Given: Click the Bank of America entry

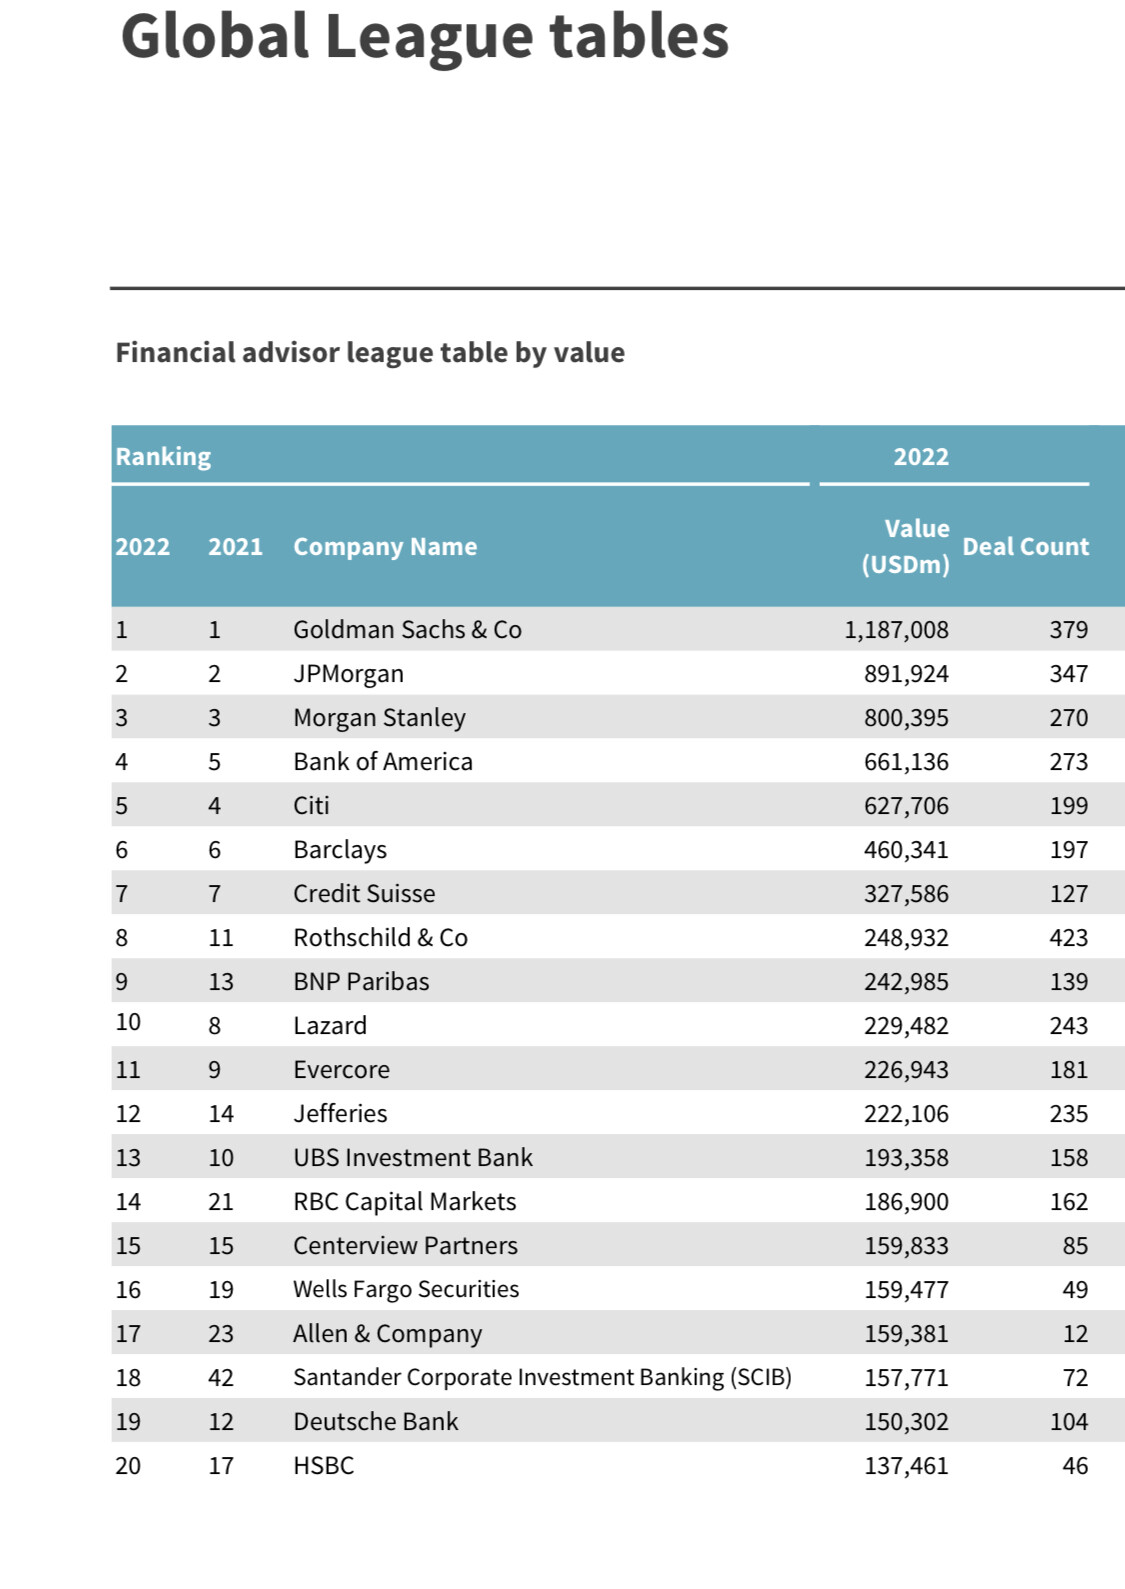Looking at the screenshot, I should (383, 762).
